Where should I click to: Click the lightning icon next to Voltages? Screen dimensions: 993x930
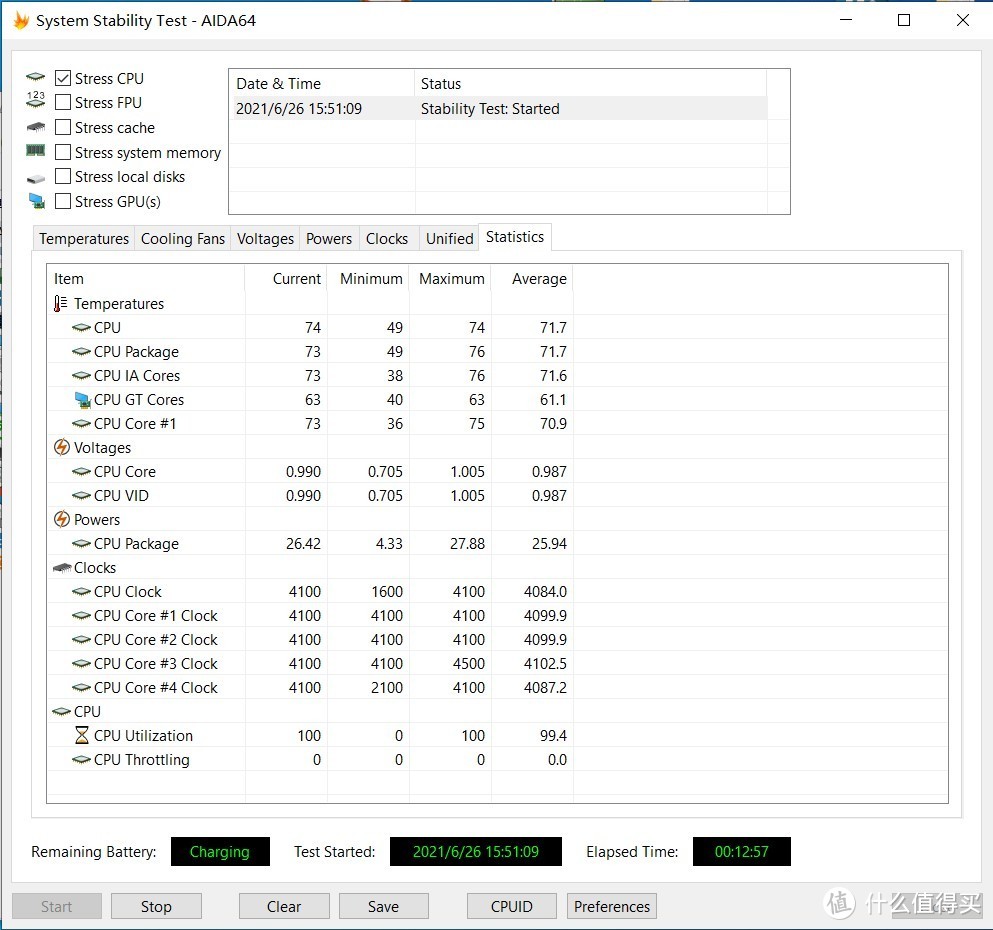coord(60,447)
